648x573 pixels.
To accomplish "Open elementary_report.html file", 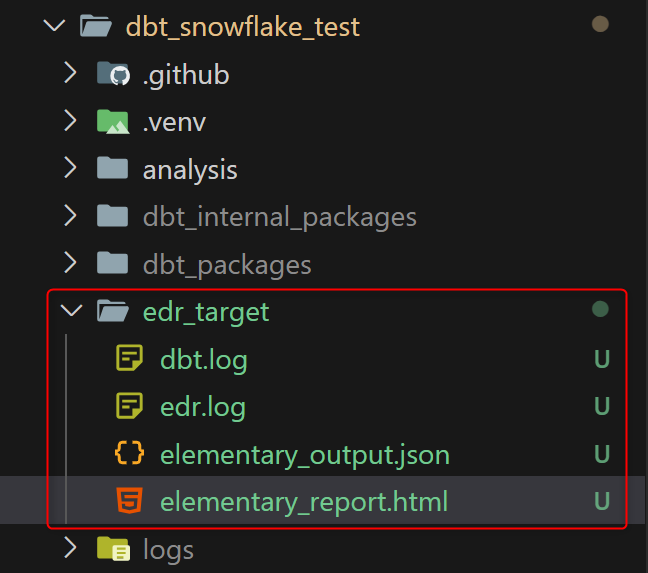I will [304, 502].
